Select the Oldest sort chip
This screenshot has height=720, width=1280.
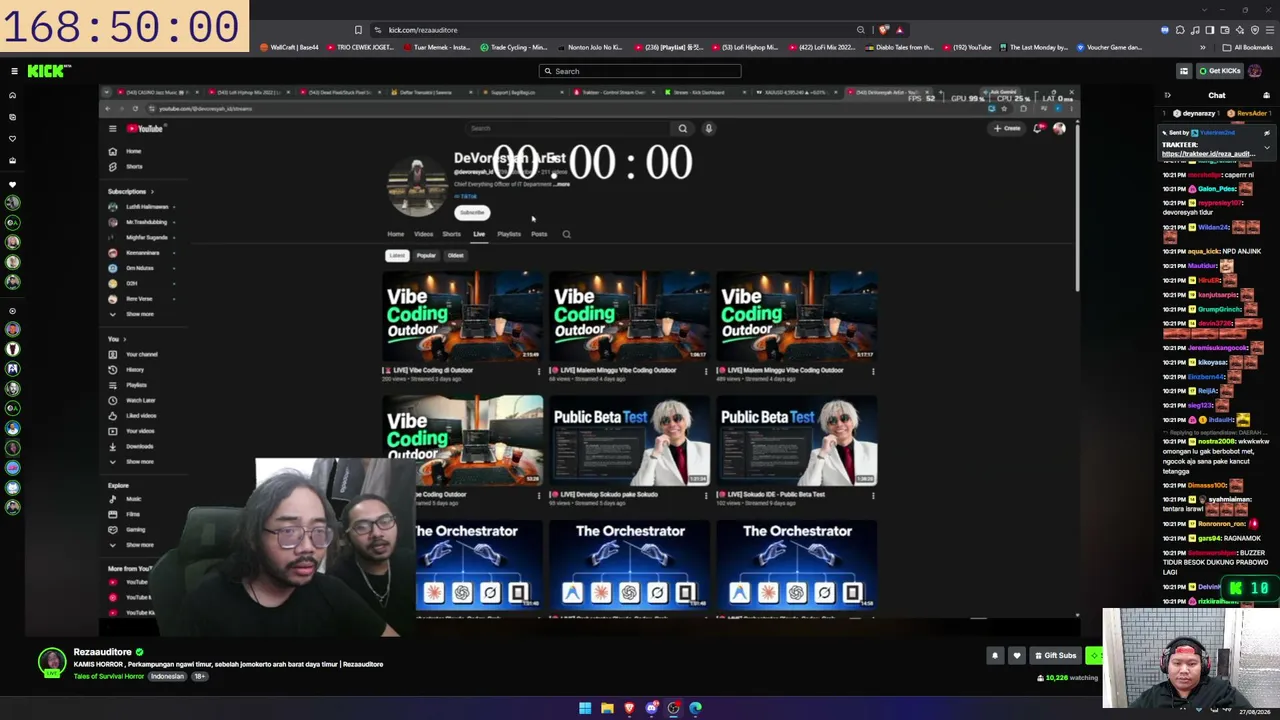(455, 256)
